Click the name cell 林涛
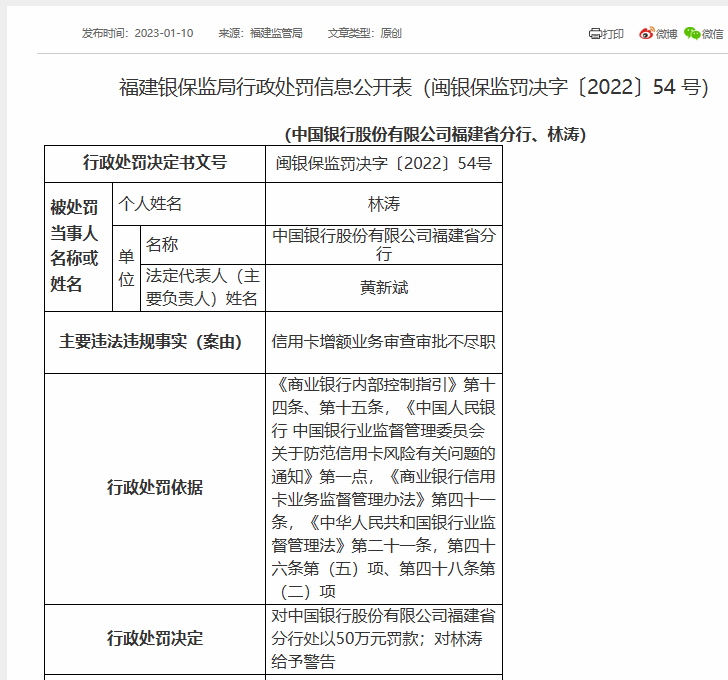Image resolution: width=728 pixels, height=680 pixels. pyautogui.click(x=384, y=204)
